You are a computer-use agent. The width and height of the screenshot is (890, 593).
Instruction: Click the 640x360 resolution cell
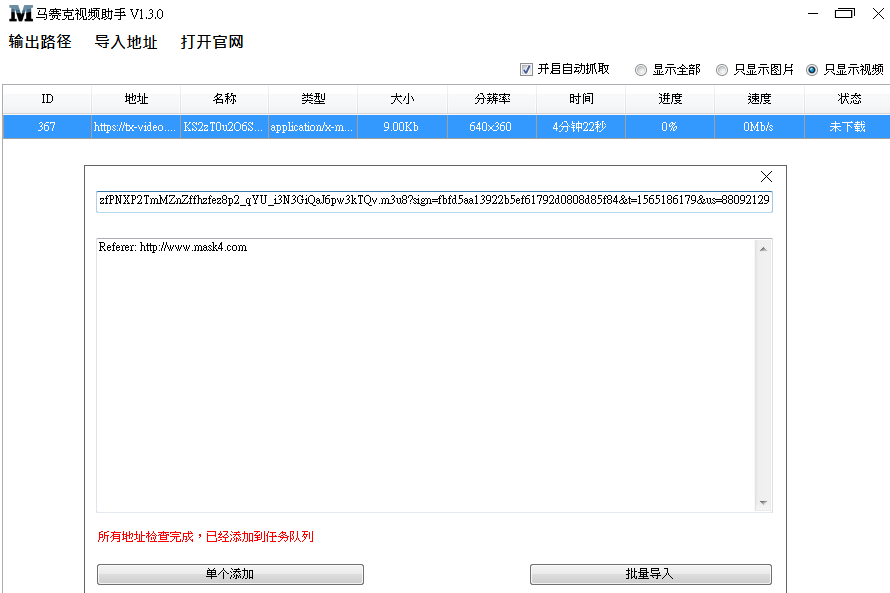click(492, 127)
